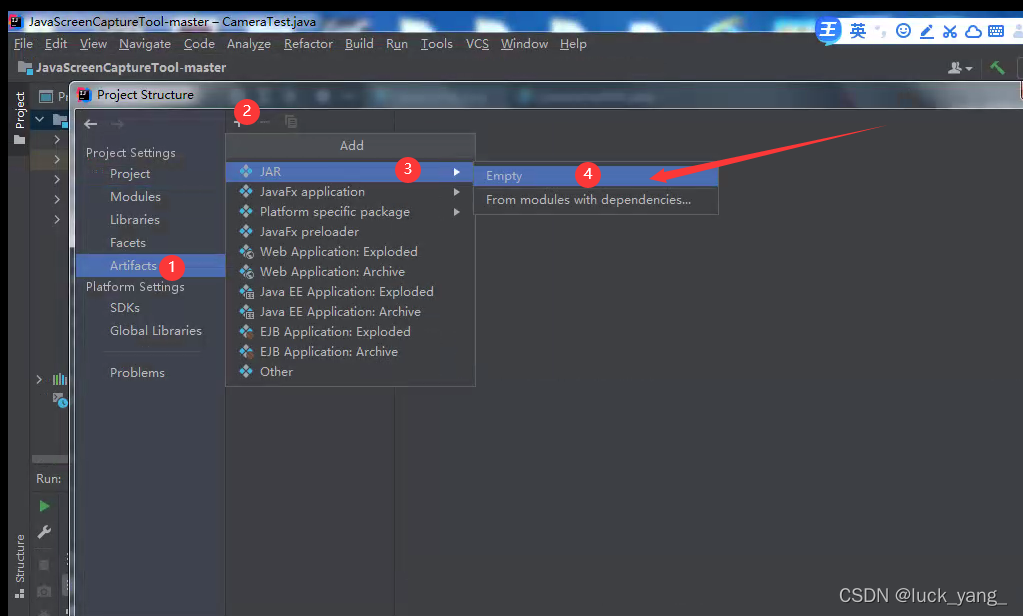Open the Tools menu
Screen dimensions: 1023x616
436,44
